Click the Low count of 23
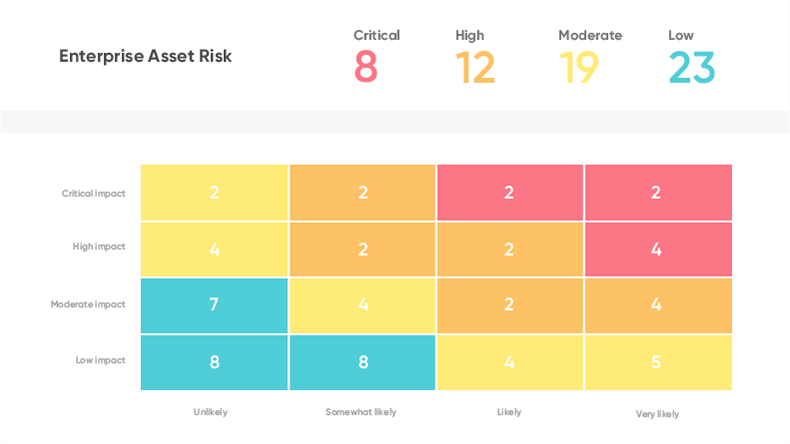This screenshot has width=790, height=444. (x=692, y=68)
